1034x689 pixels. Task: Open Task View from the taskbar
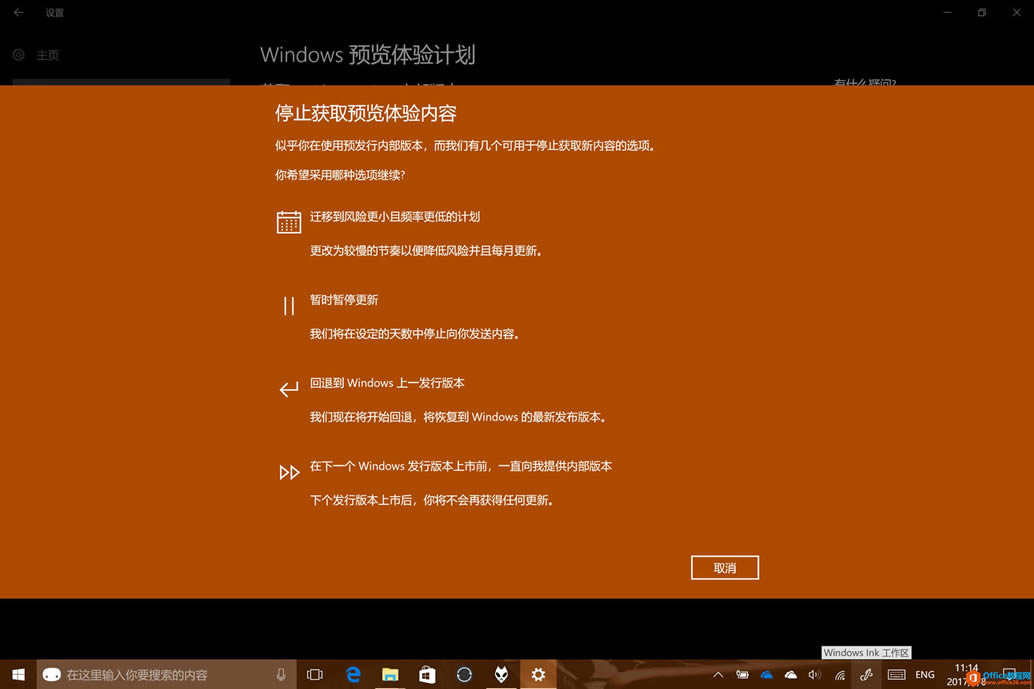pos(315,675)
